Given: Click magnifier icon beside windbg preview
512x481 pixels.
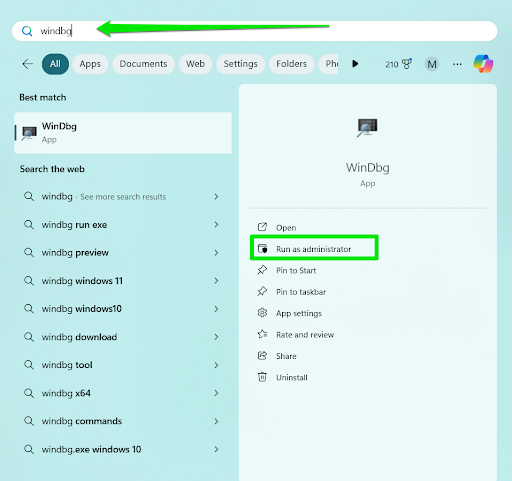Looking at the screenshot, I should 29,253.
